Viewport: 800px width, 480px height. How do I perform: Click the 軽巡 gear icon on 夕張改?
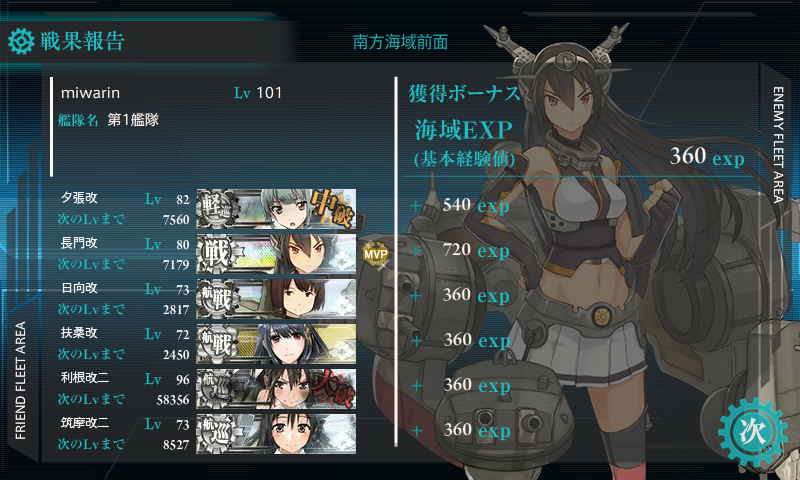click(x=217, y=209)
